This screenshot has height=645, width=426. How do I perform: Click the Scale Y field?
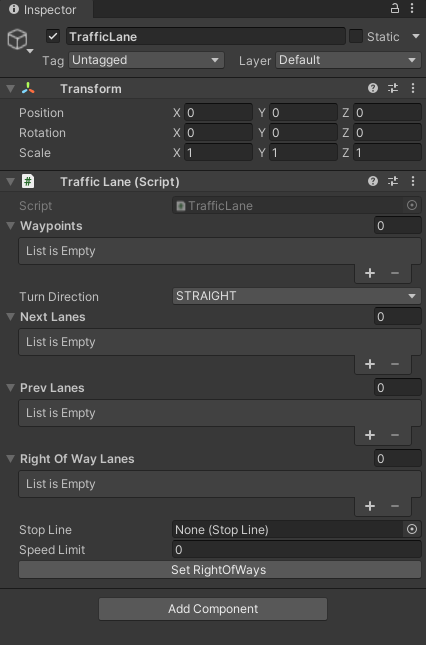(303, 153)
